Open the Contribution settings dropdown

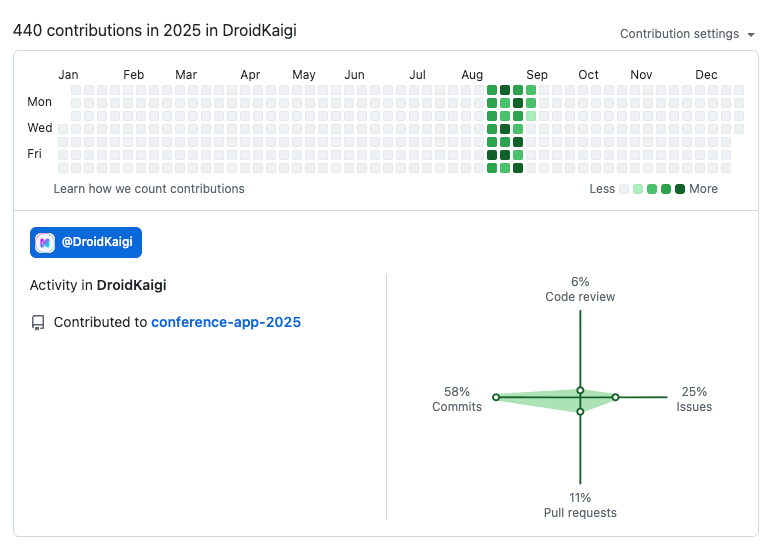click(x=687, y=34)
